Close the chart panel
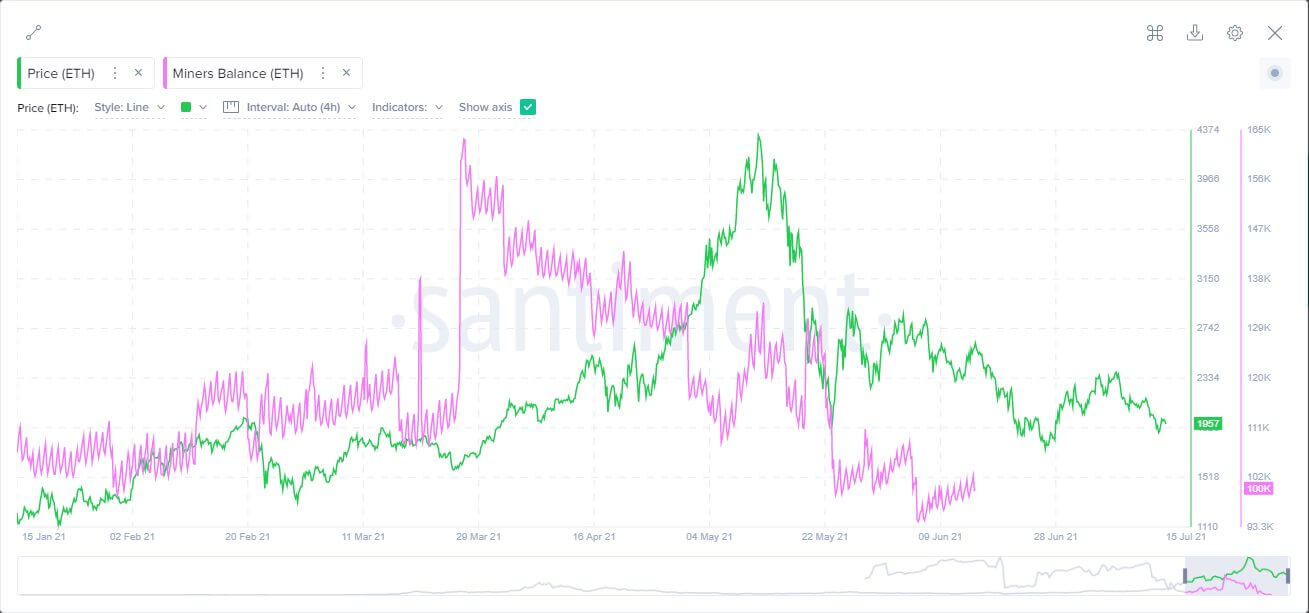 pyautogui.click(x=1275, y=33)
